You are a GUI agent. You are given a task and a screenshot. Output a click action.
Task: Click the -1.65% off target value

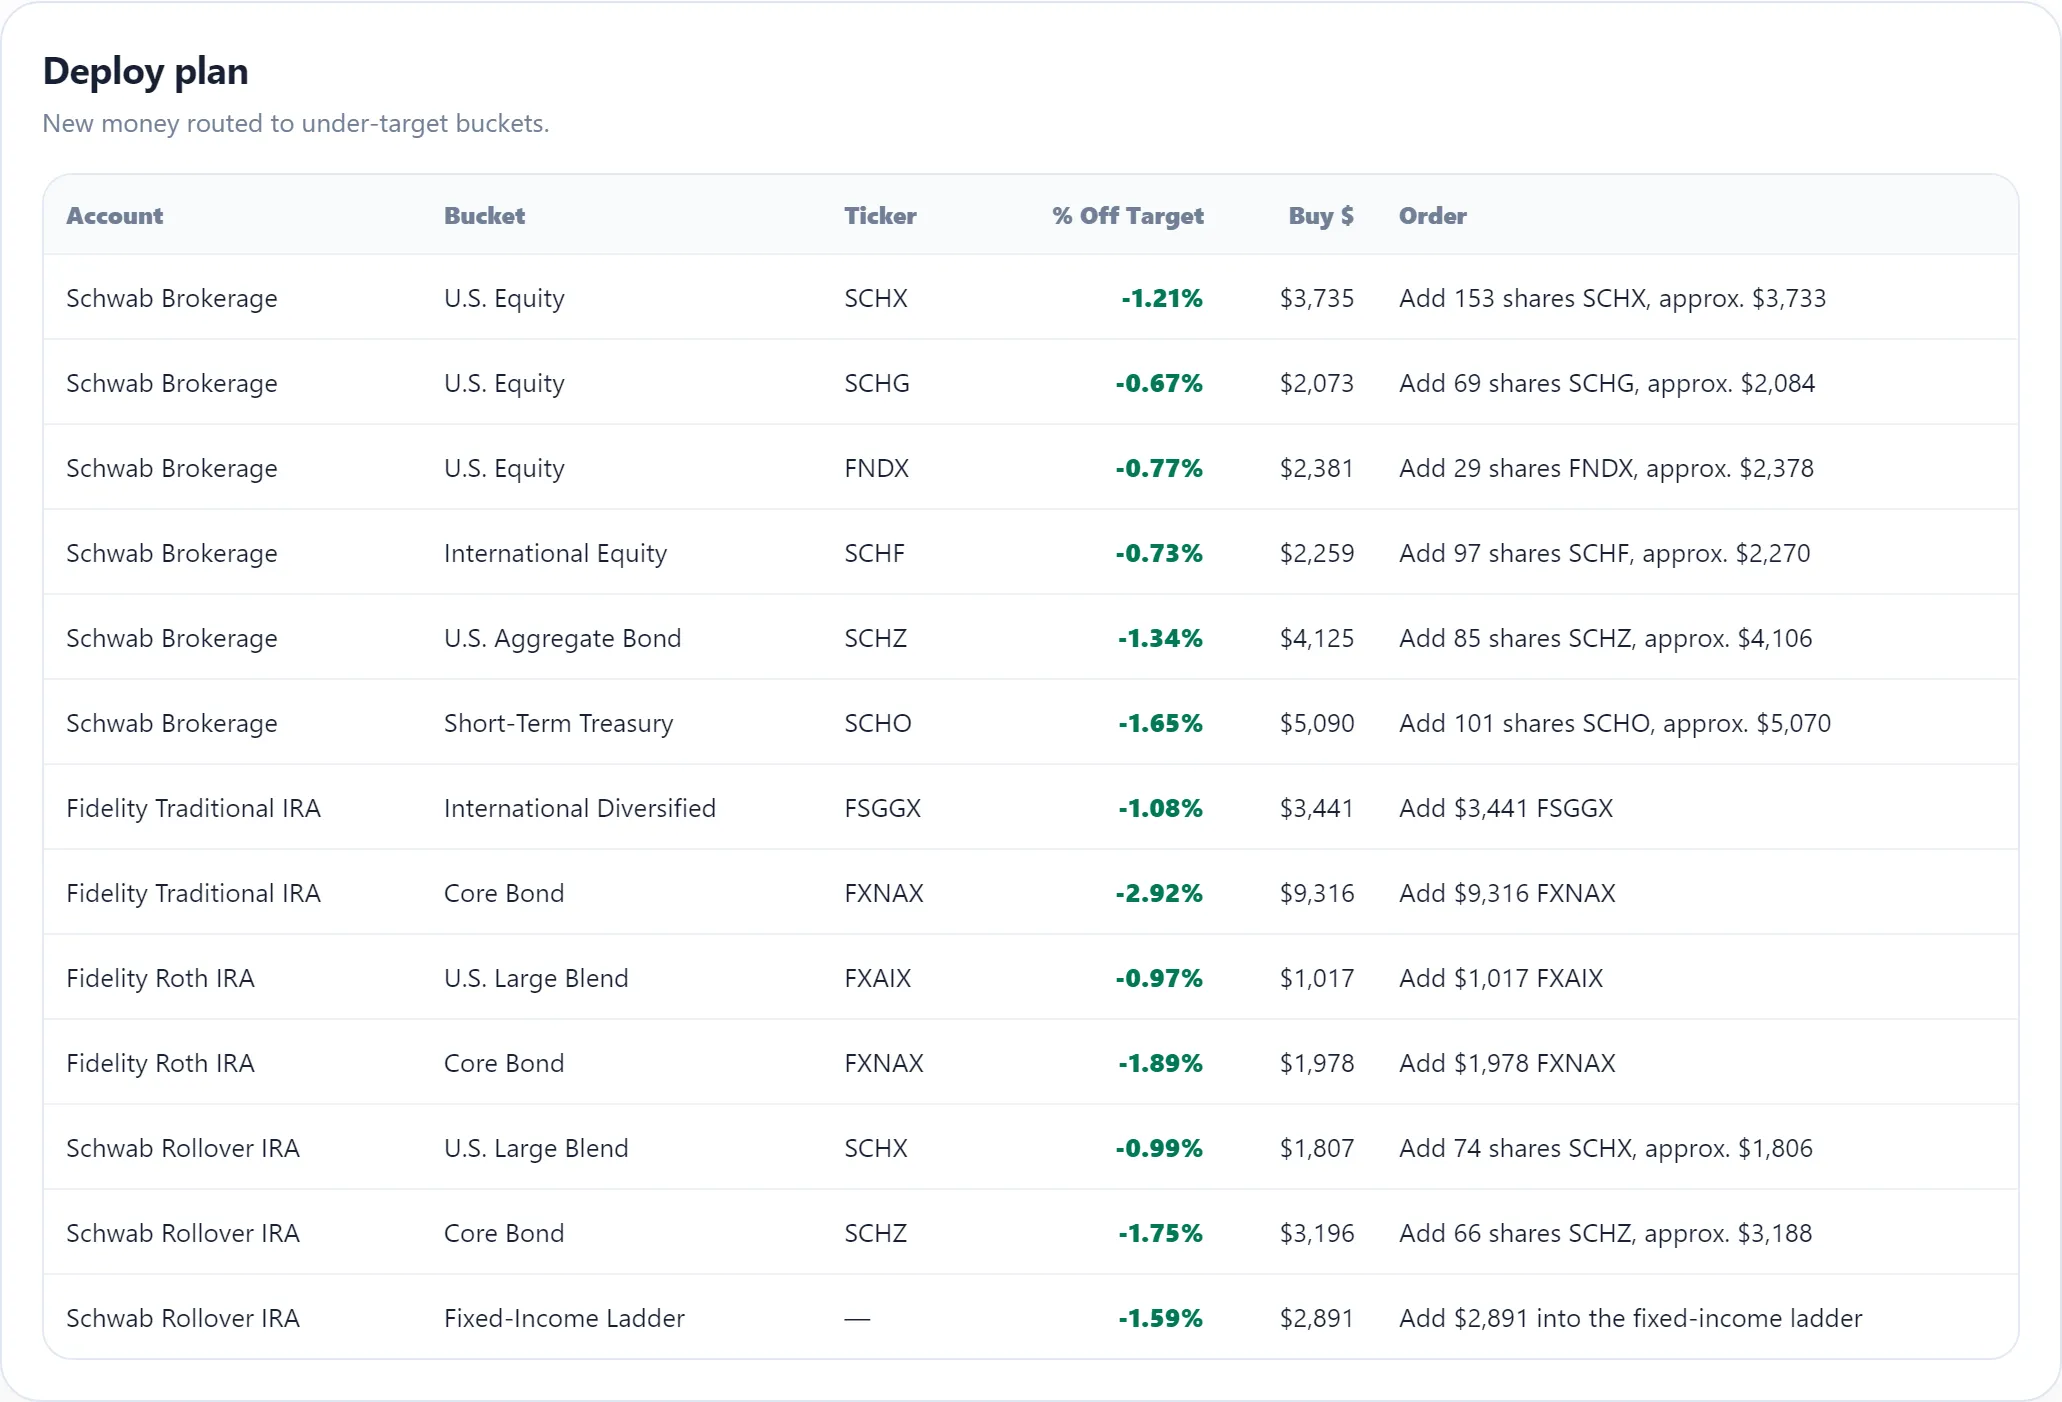click(1160, 723)
